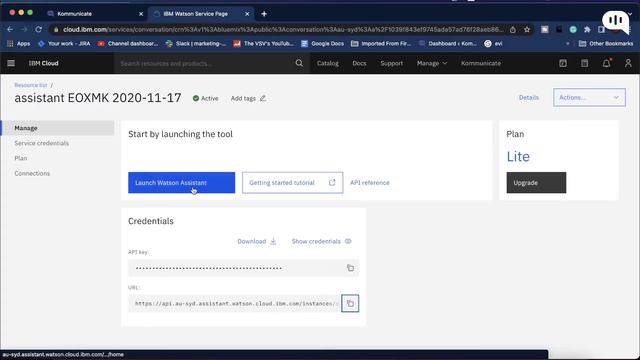Open the Your work - JIRA bookmark
Screen dimensions: 640x360
point(64,44)
